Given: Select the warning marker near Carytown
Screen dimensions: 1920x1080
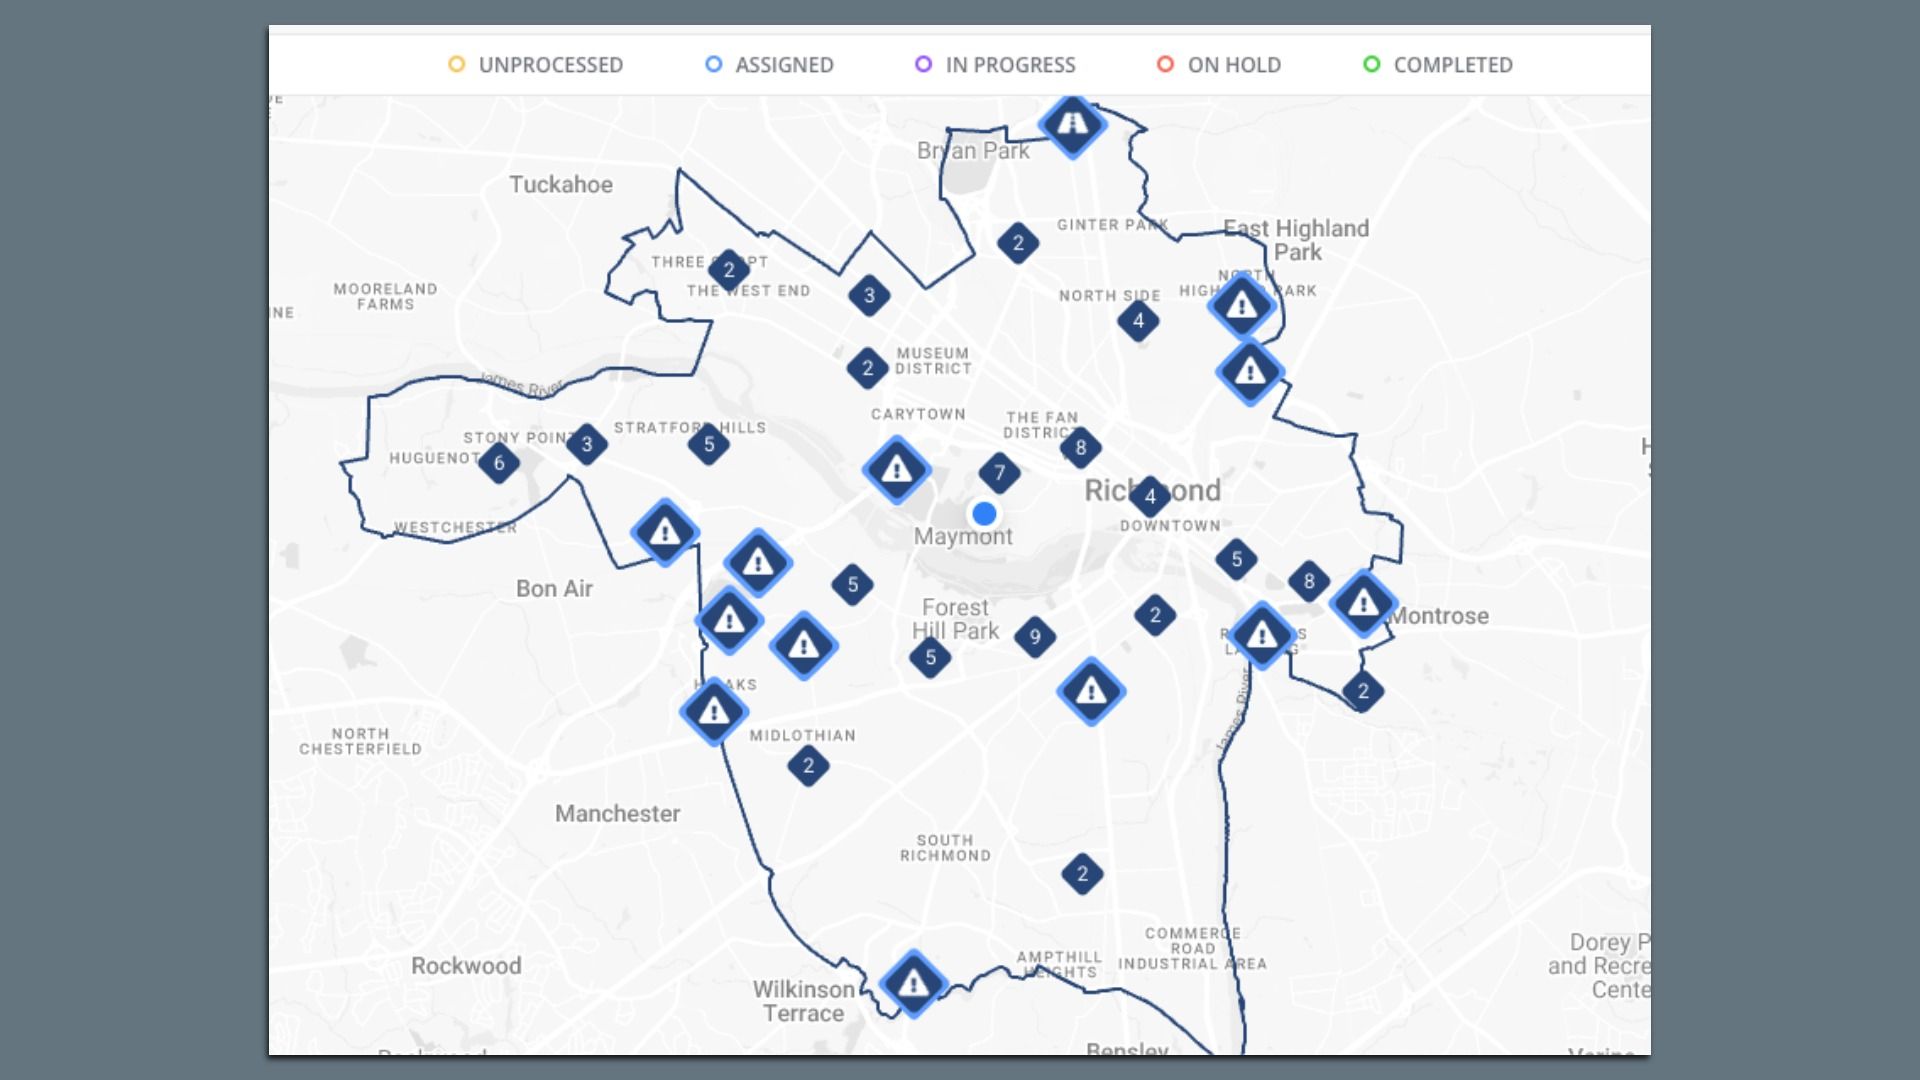Looking at the screenshot, I should [x=896, y=470].
